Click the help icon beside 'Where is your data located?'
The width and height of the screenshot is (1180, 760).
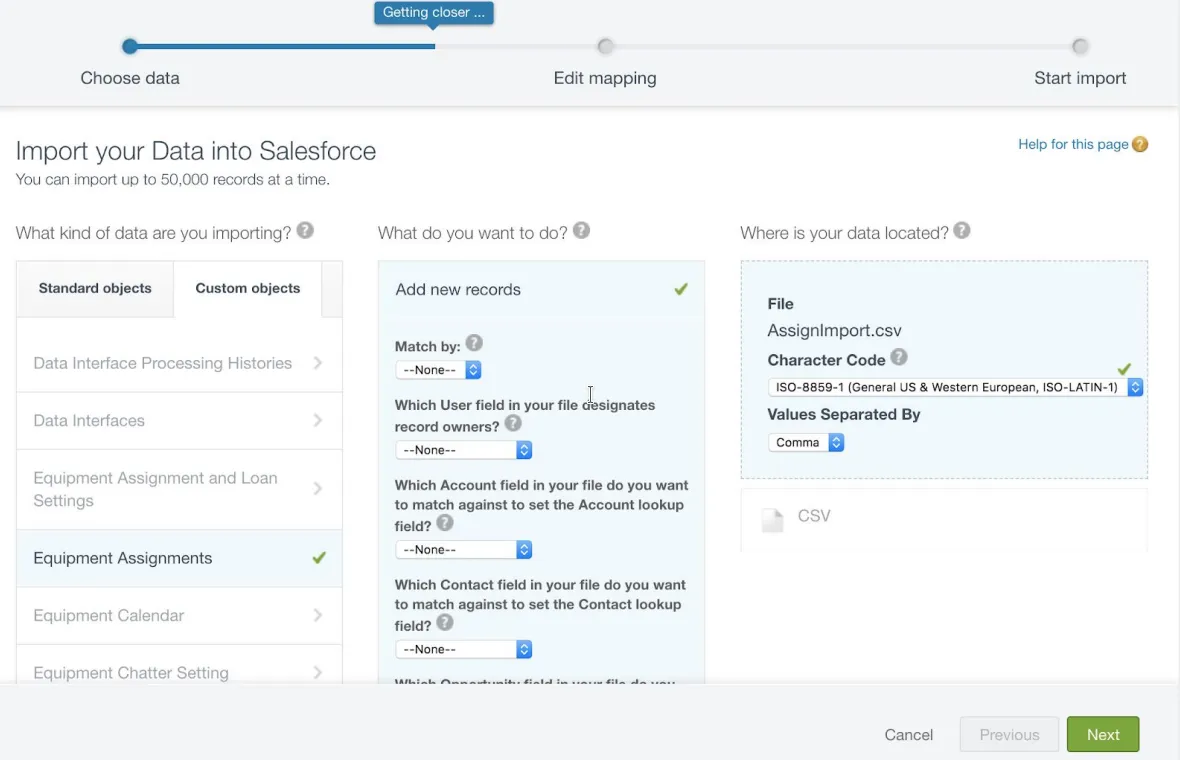click(962, 231)
